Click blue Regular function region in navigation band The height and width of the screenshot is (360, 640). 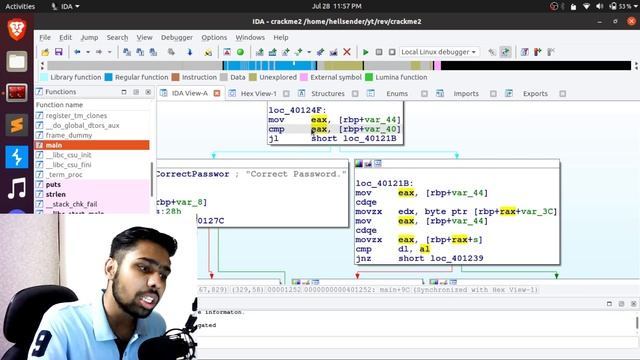point(269,65)
